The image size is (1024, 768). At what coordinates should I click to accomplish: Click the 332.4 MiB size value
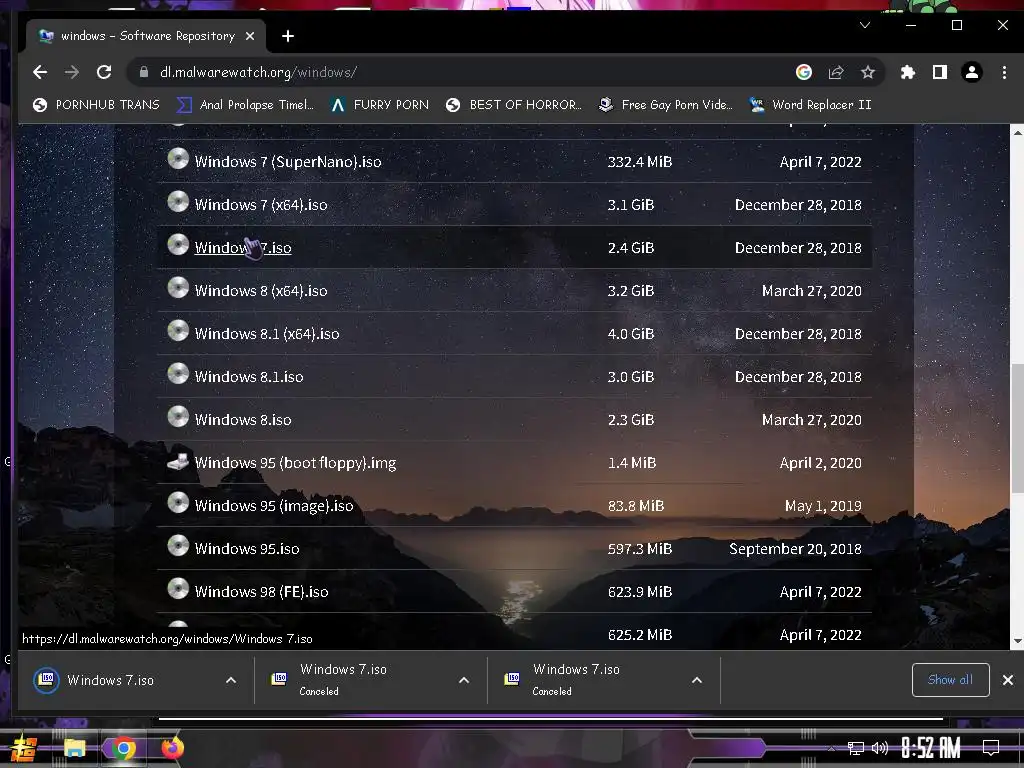click(639, 162)
